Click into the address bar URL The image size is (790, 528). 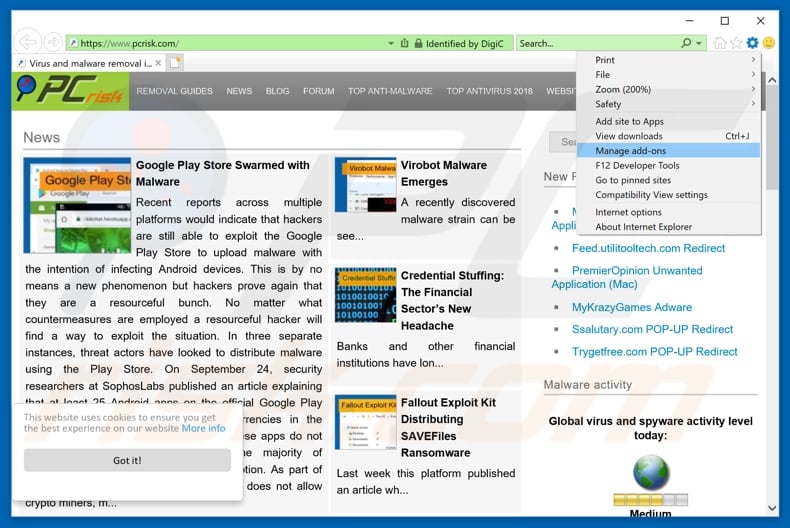[x=130, y=43]
